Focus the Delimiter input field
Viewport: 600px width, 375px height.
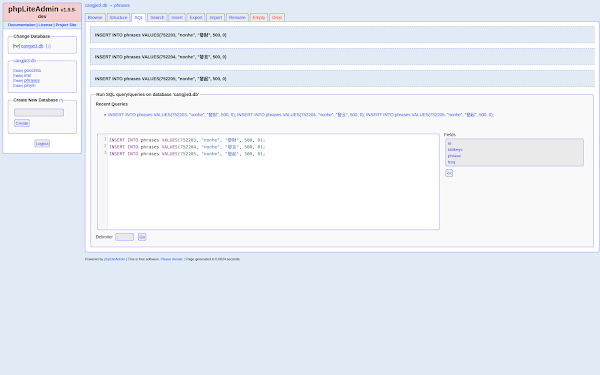[x=124, y=237]
